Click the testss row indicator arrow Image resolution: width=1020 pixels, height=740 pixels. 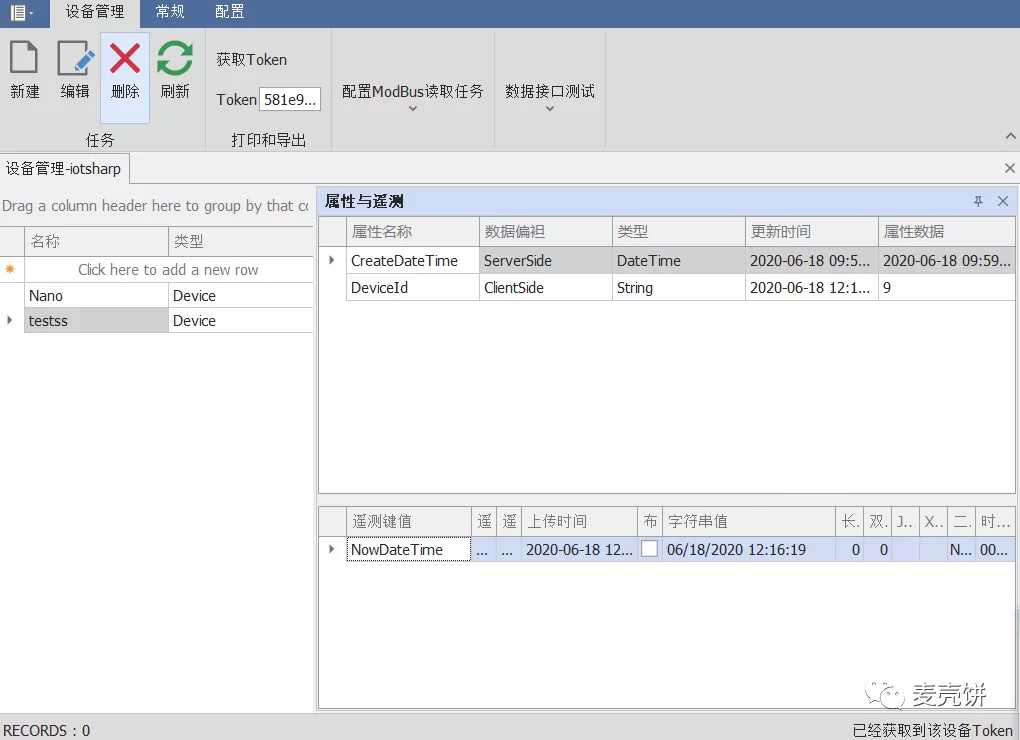click(x=10, y=320)
